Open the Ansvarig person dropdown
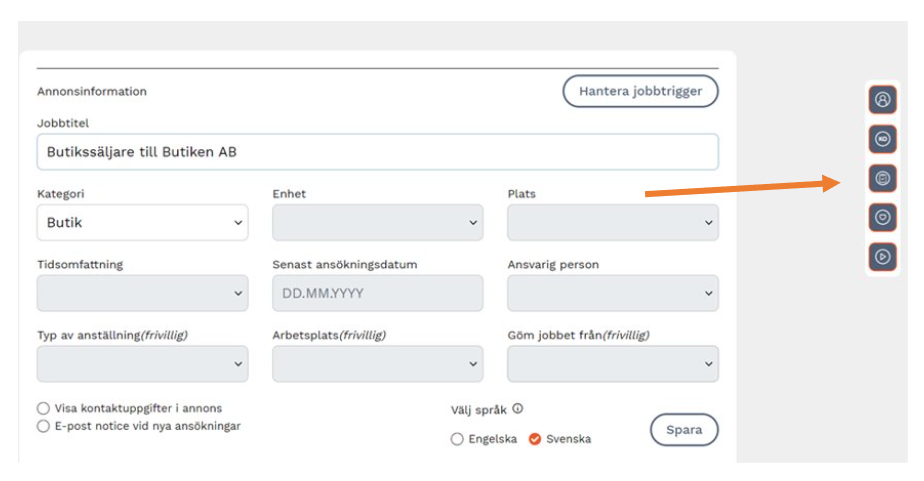 612,294
